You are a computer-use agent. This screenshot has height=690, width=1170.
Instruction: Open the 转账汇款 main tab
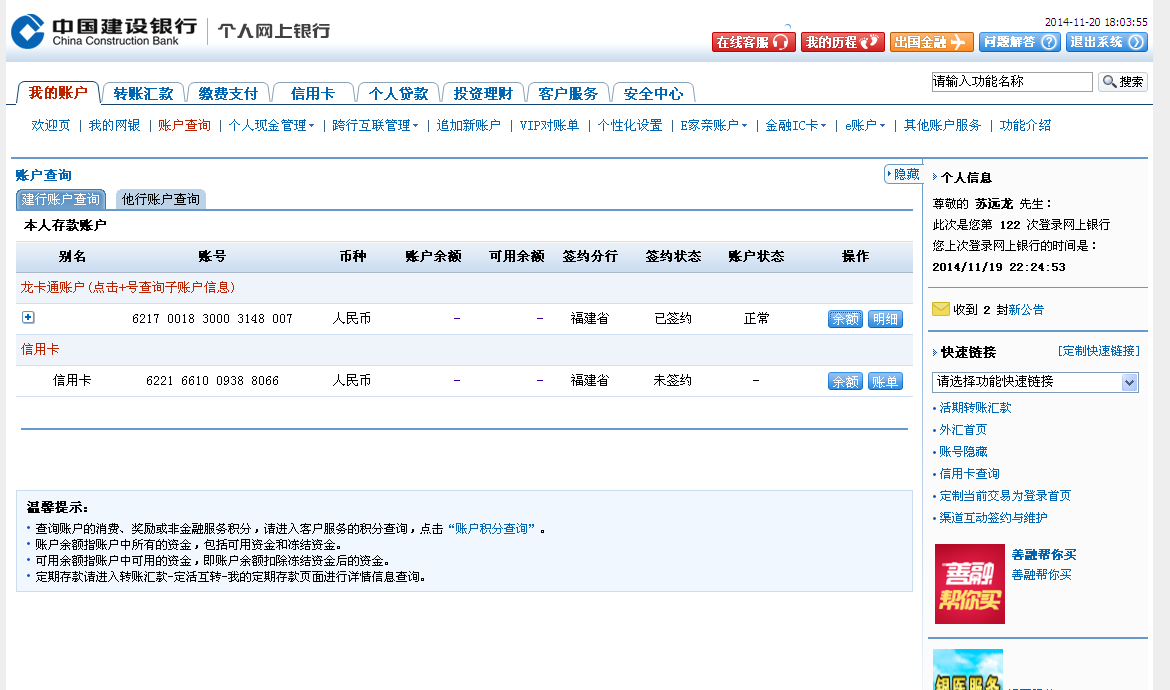pyautogui.click(x=143, y=94)
